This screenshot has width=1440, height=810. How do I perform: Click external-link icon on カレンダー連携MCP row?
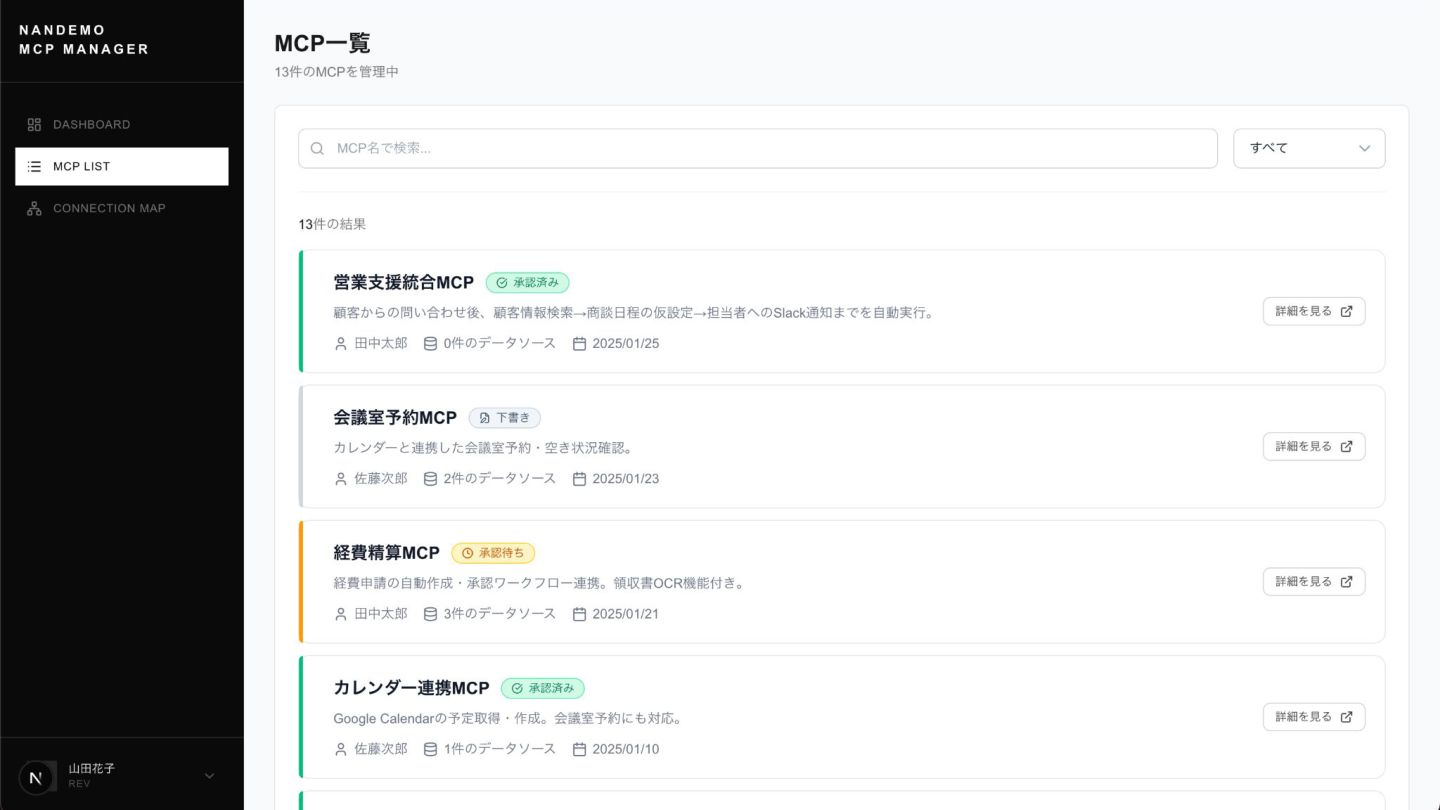tap(1346, 716)
